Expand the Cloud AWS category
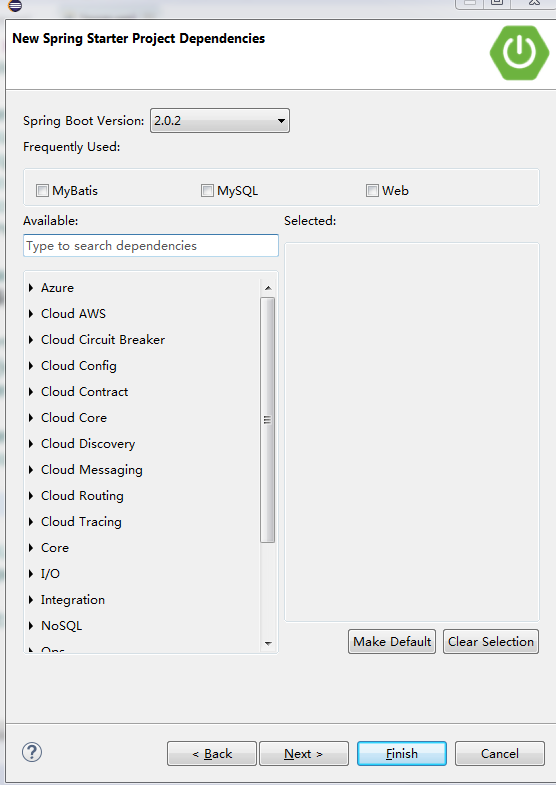The width and height of the screenshot is (556, 785). click(x=31, y=314)
